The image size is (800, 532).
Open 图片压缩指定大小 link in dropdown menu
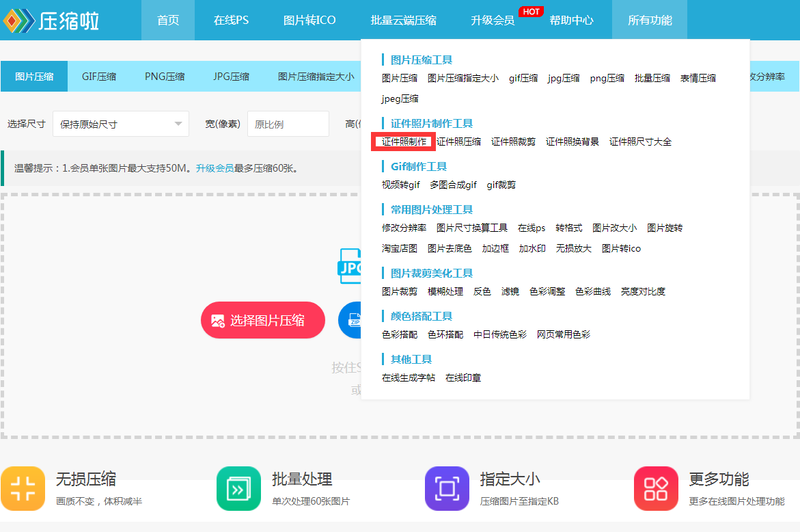tap(463, 78)
